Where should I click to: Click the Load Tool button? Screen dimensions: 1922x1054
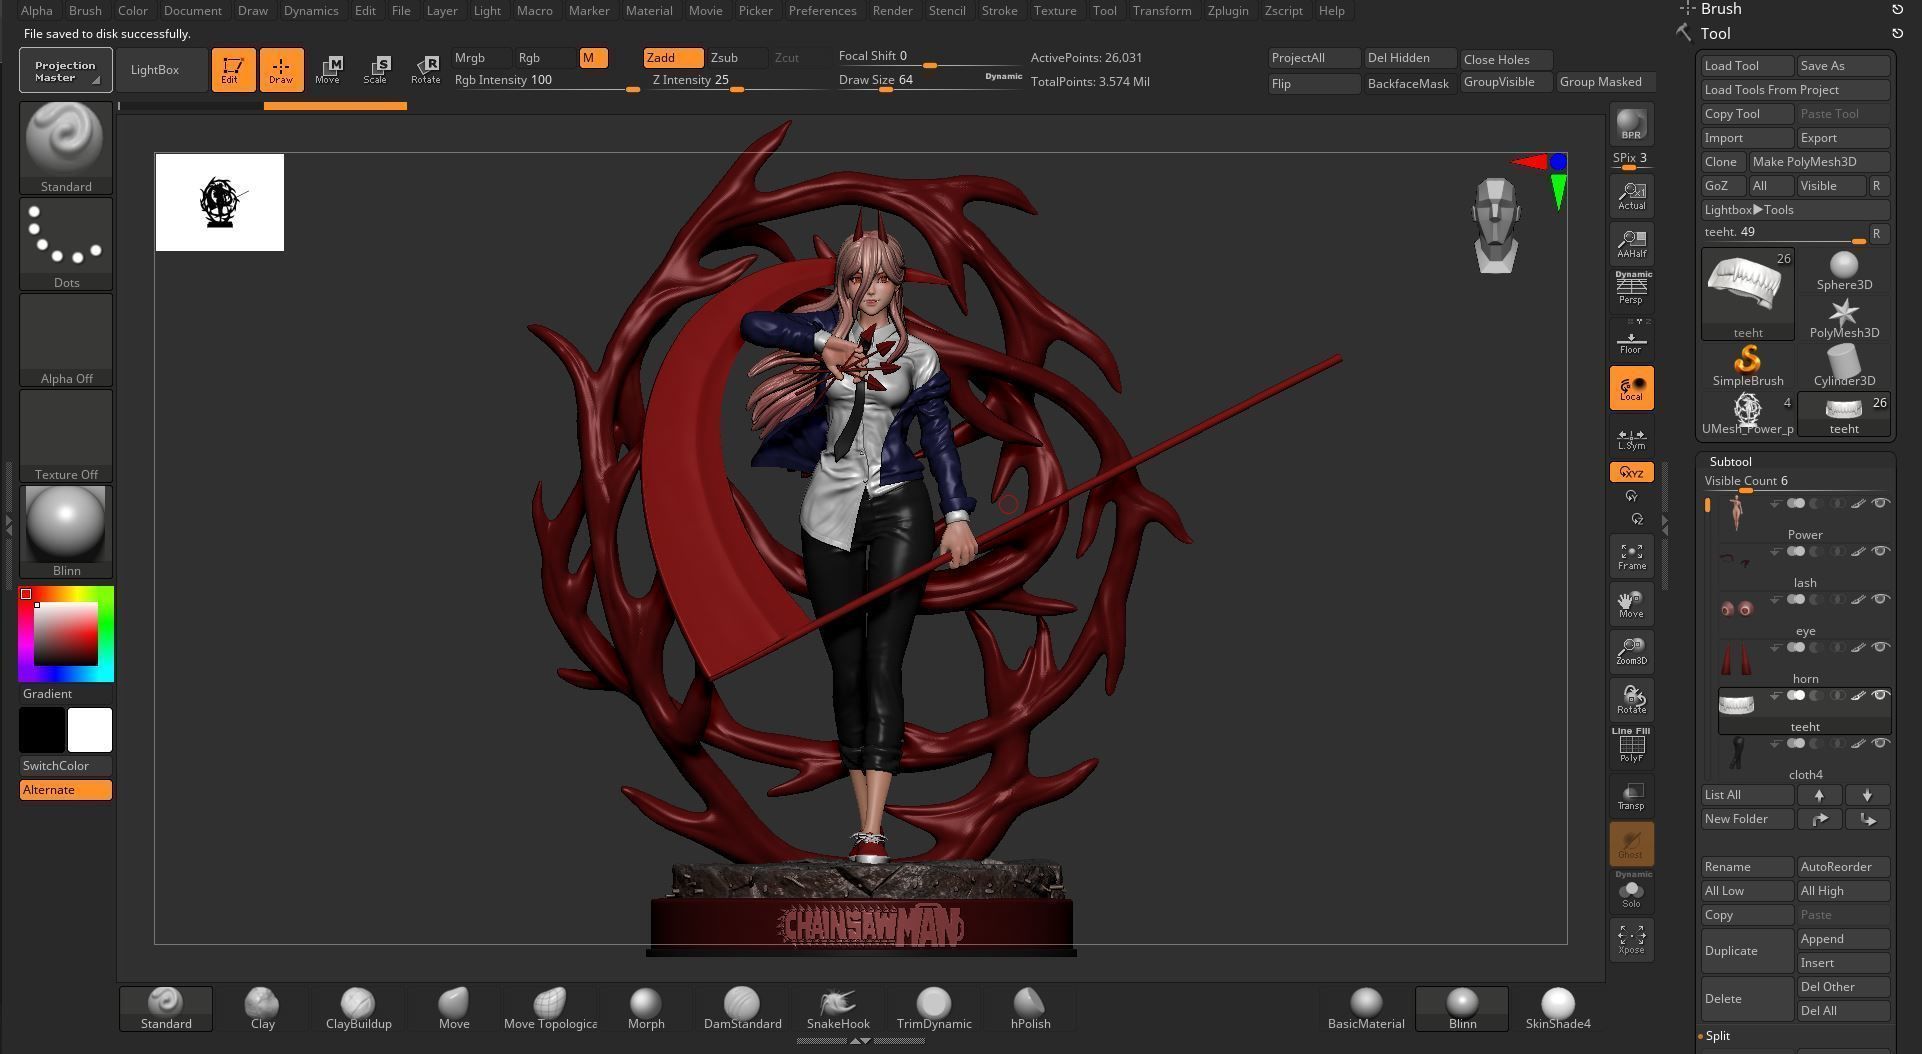pos(1747,66)
